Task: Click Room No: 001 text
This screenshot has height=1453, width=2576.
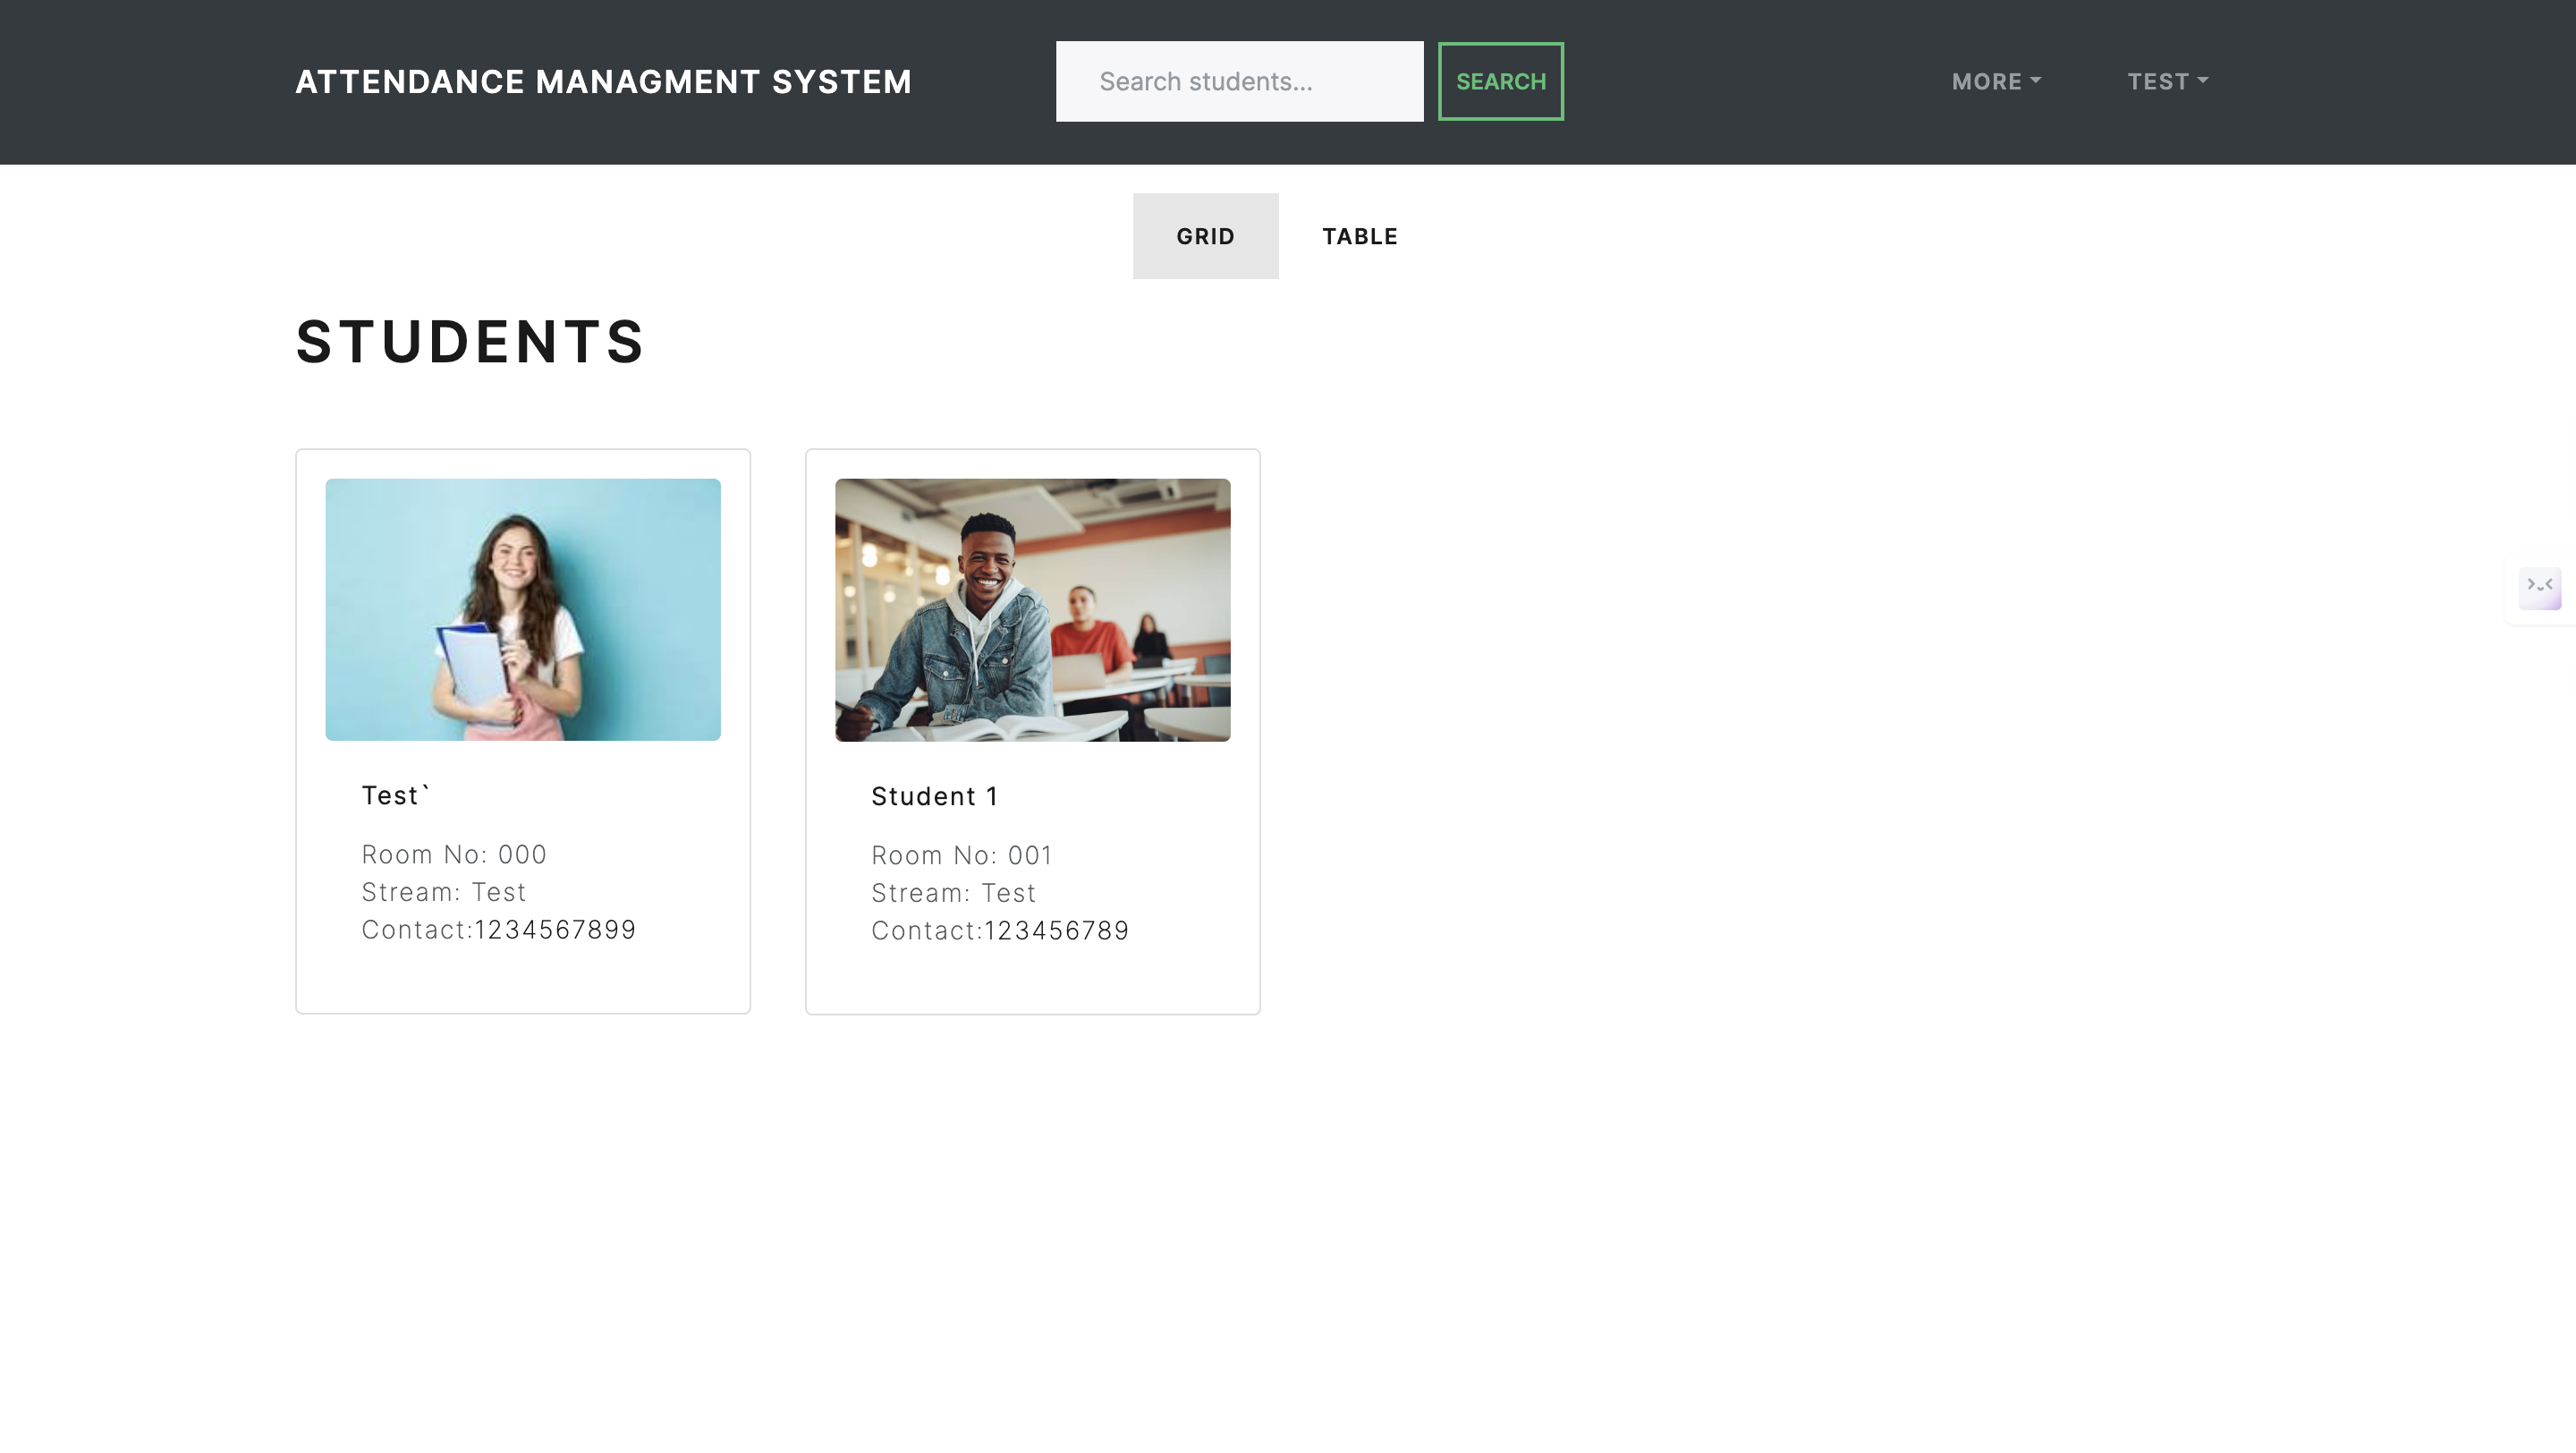Action: pos(961,854)
